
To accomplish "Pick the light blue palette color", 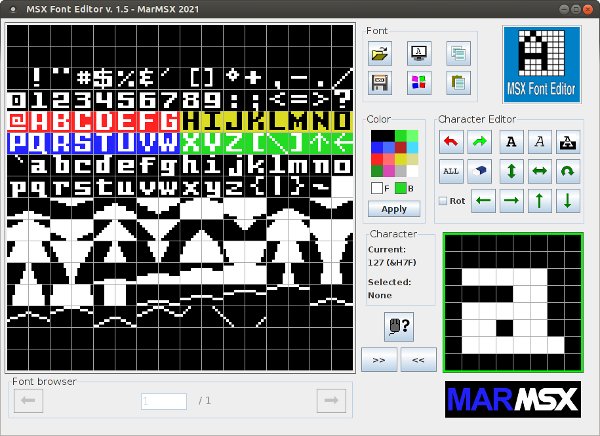I will pyautogui.click(x=389, y=148).
